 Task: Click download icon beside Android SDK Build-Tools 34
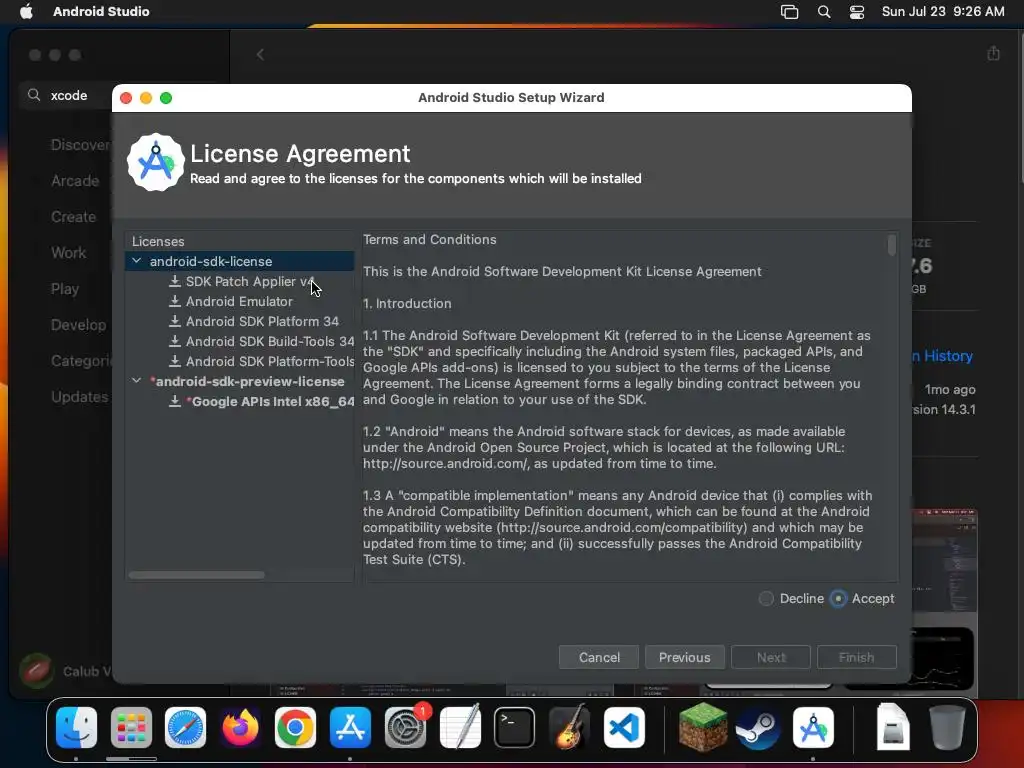[x=174, y=341]
